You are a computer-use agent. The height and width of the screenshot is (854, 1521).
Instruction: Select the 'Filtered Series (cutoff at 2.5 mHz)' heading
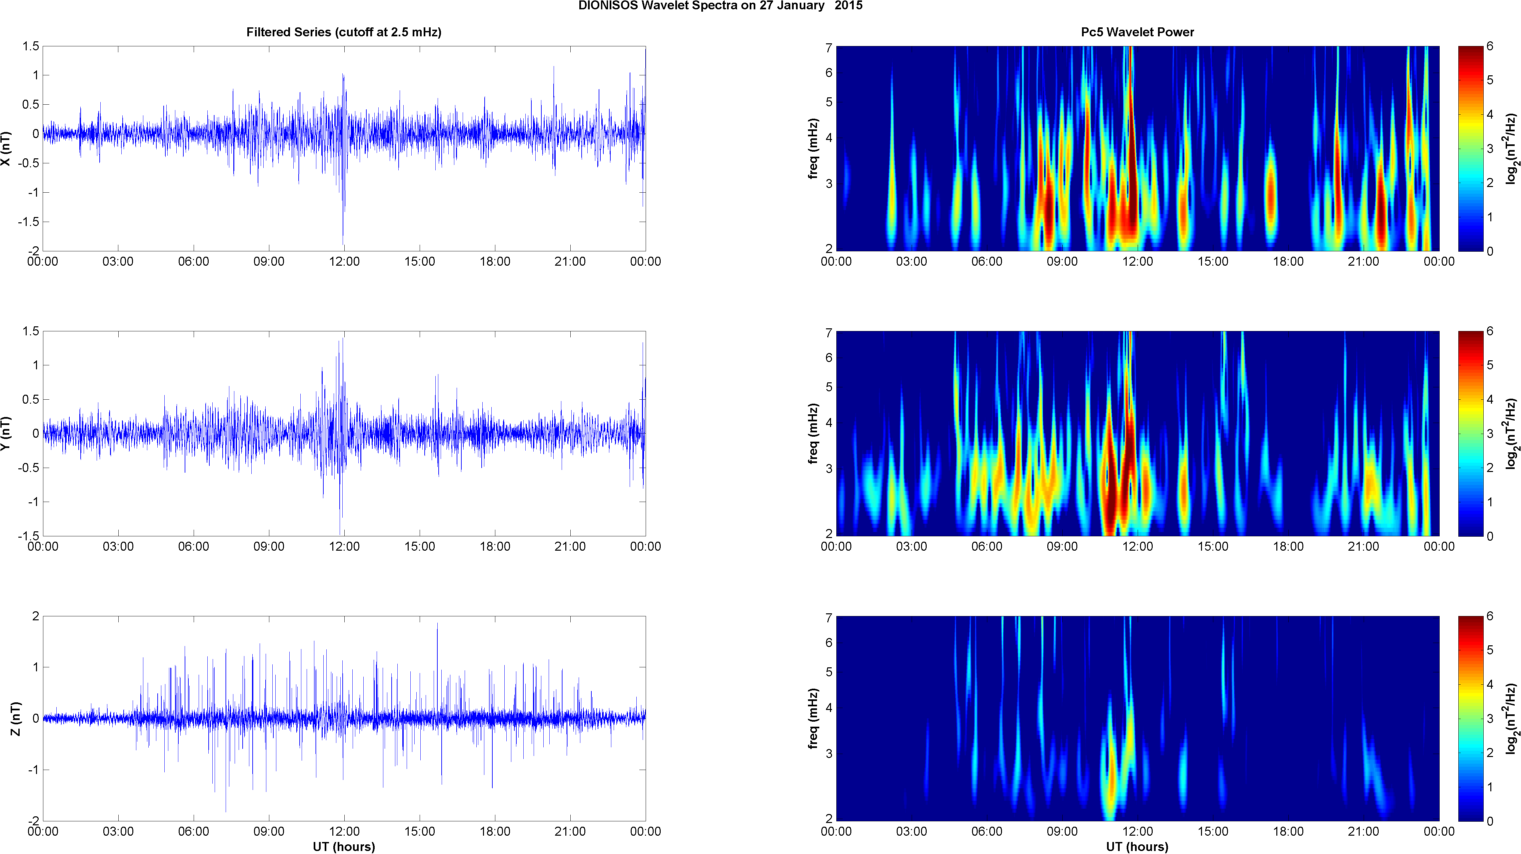click(x=344, y=32)
